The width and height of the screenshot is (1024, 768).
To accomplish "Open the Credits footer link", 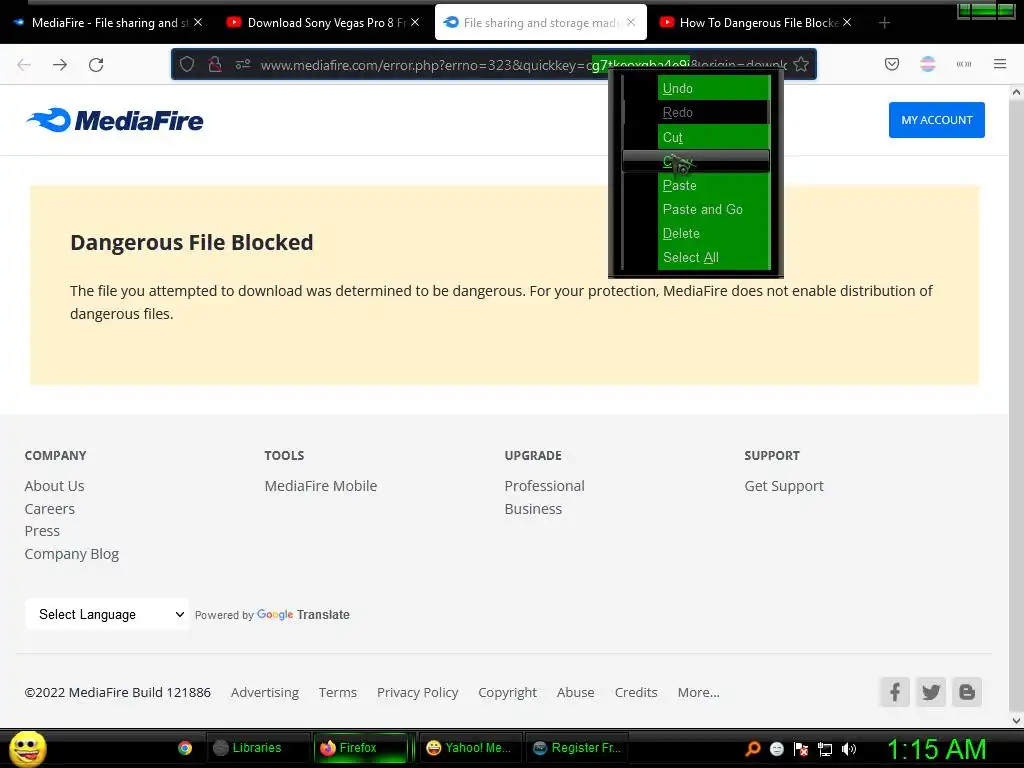I will click(x=636, y=692).
